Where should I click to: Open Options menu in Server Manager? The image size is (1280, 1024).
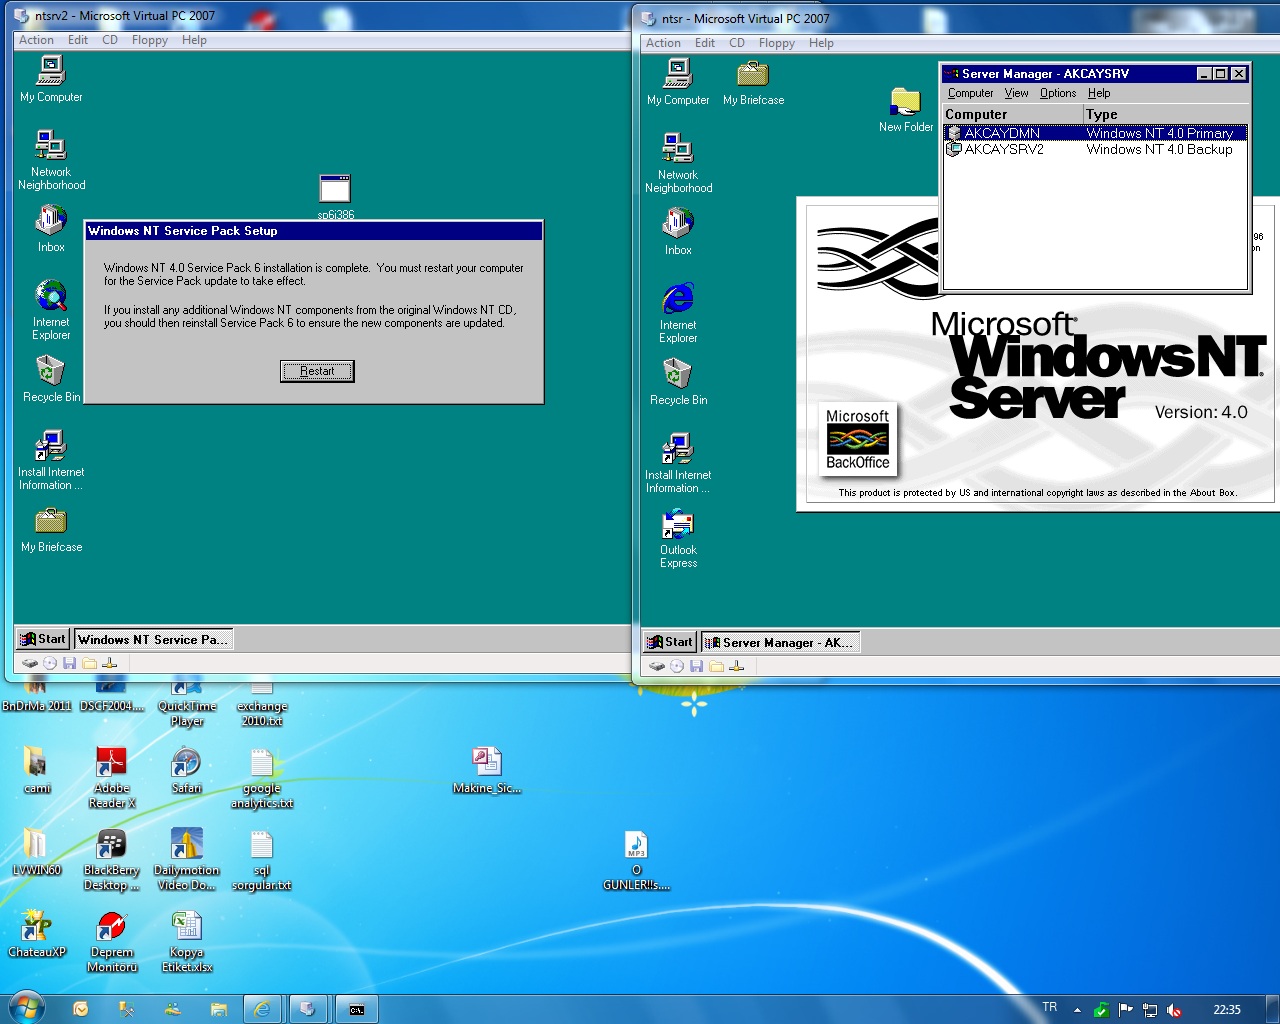(1058, 93)
